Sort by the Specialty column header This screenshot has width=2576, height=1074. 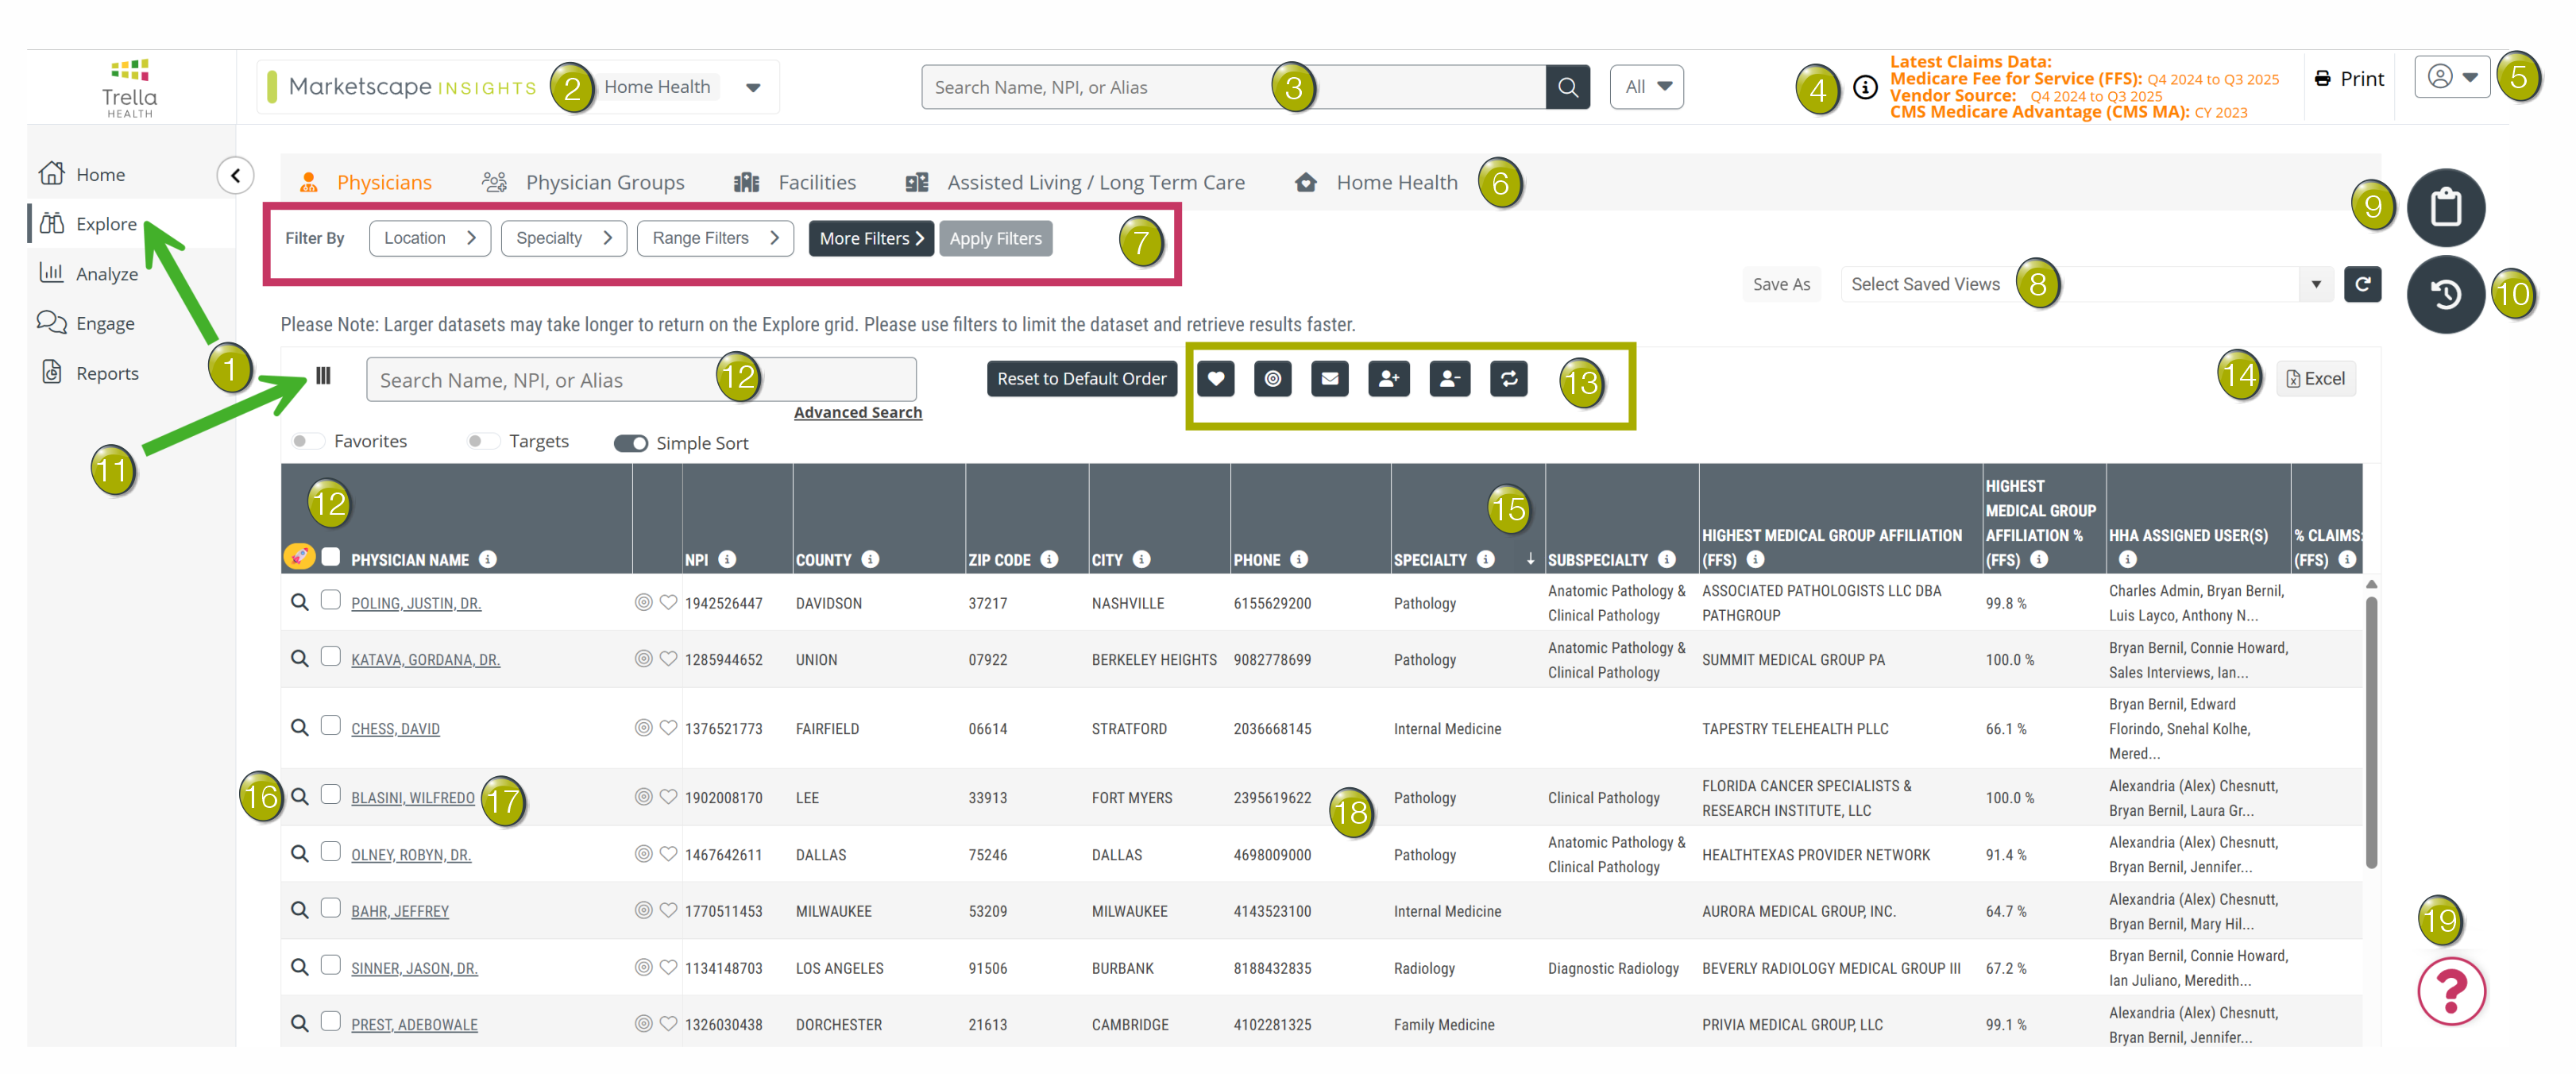pyautogui.click(x=1430, y=560)
